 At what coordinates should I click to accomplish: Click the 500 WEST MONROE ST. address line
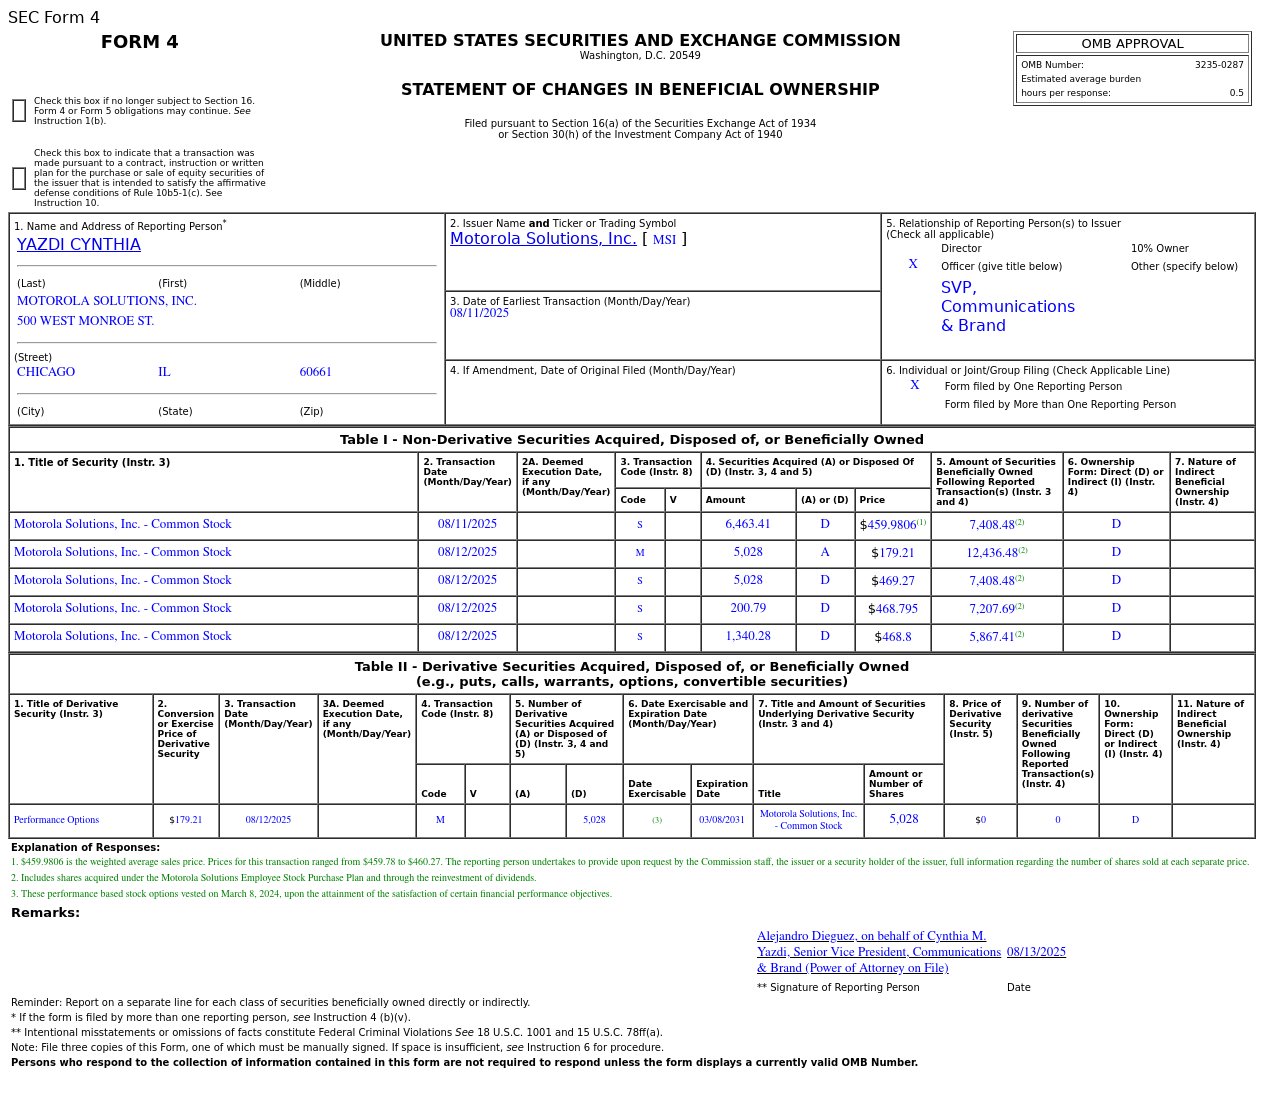(85, 321)
